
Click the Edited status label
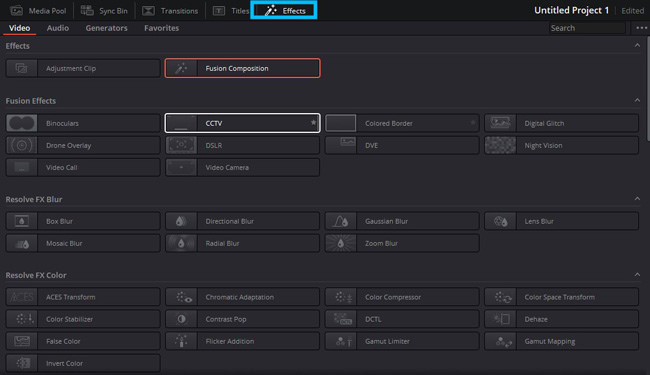coord(633,11)
